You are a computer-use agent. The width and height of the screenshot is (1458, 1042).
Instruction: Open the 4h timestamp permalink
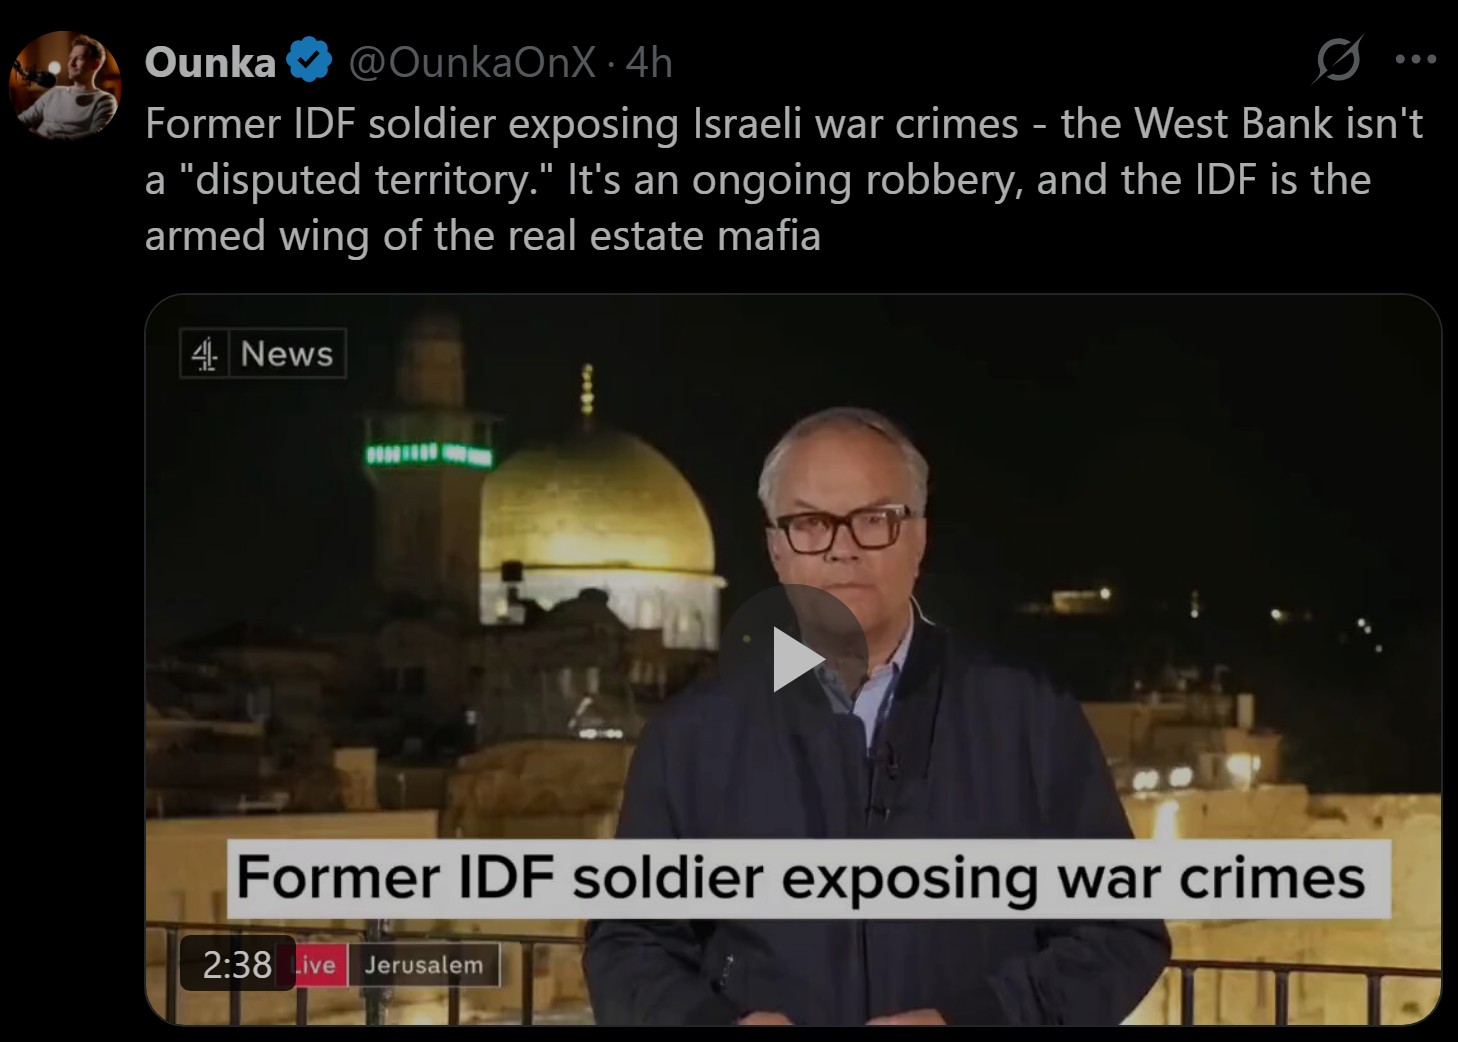649,62
